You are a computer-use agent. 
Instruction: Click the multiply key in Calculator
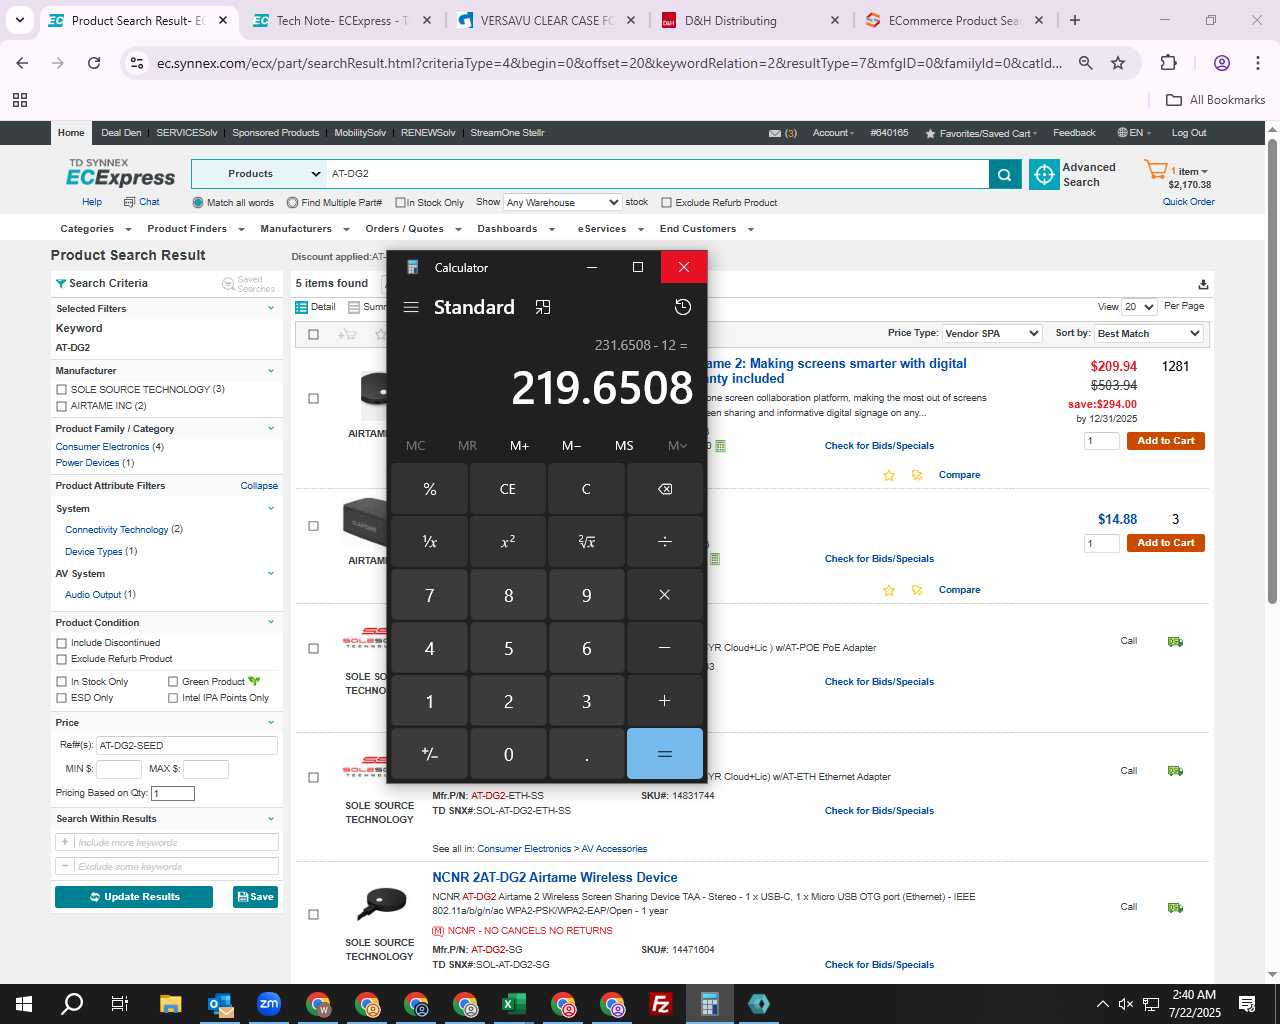pos(665,594)
